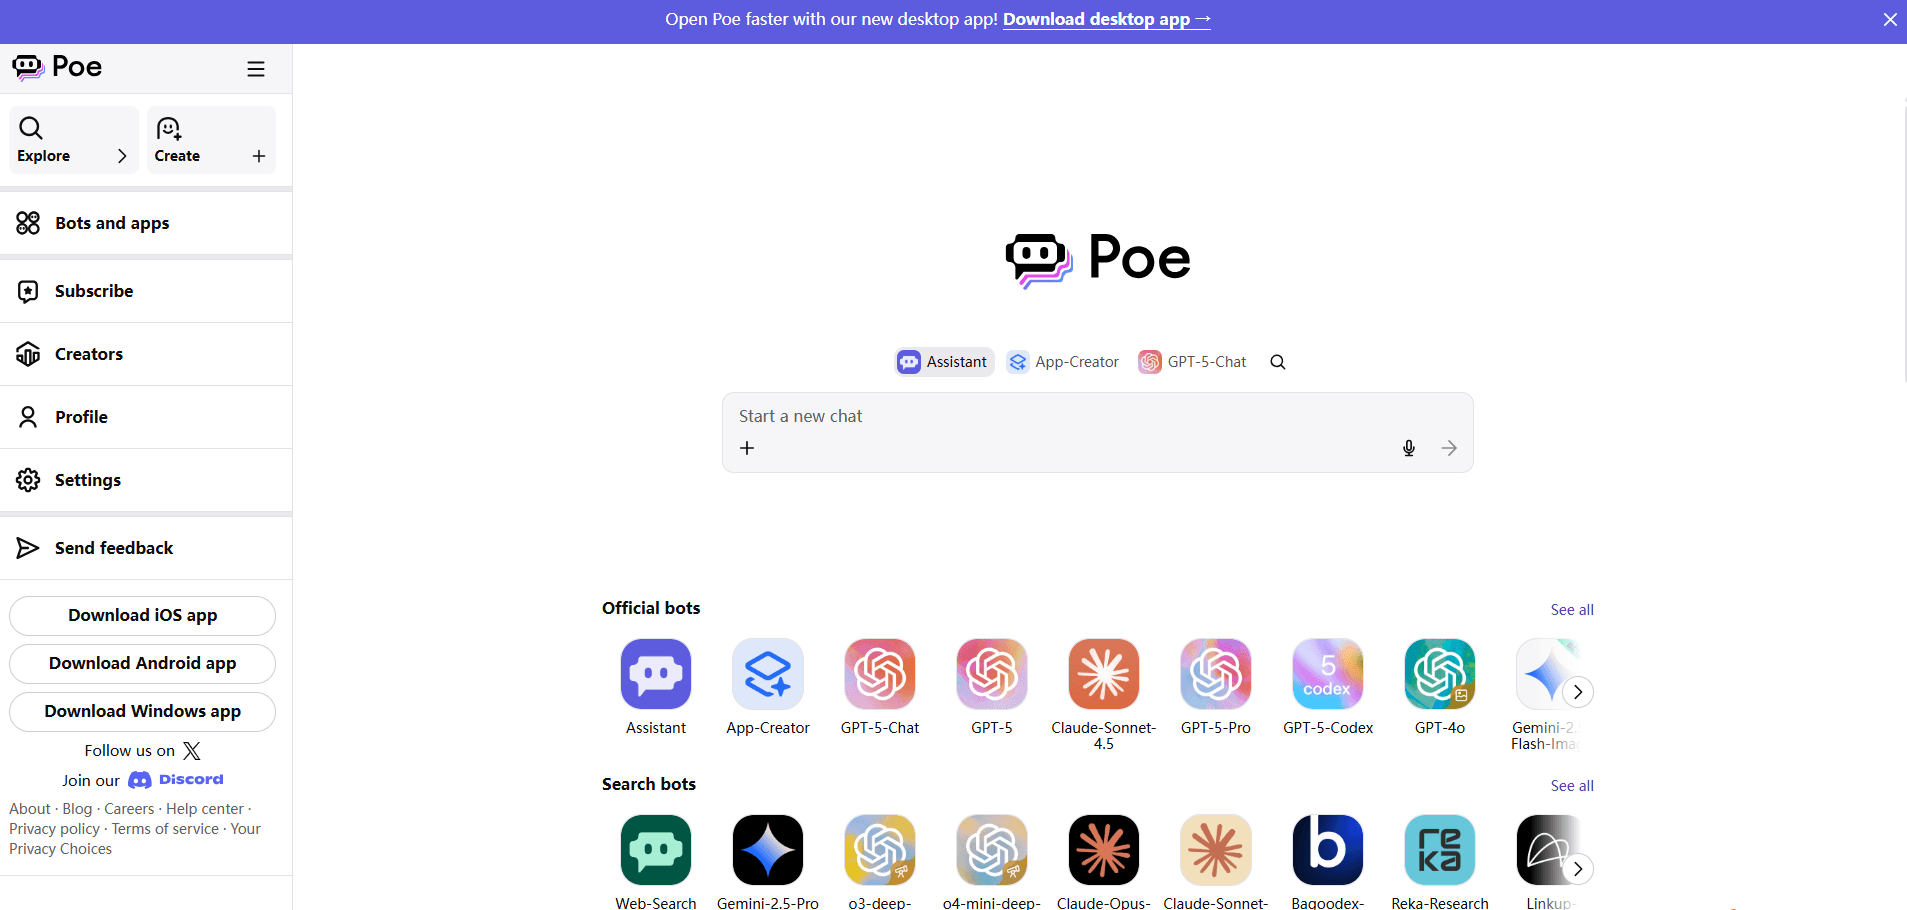Click the Start a new chat field

[x=1097, y=416]
